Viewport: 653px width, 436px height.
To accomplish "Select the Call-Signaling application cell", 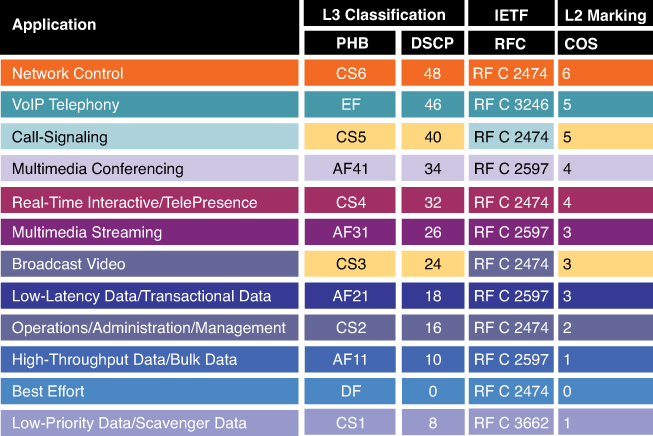I will click(60, 136).
